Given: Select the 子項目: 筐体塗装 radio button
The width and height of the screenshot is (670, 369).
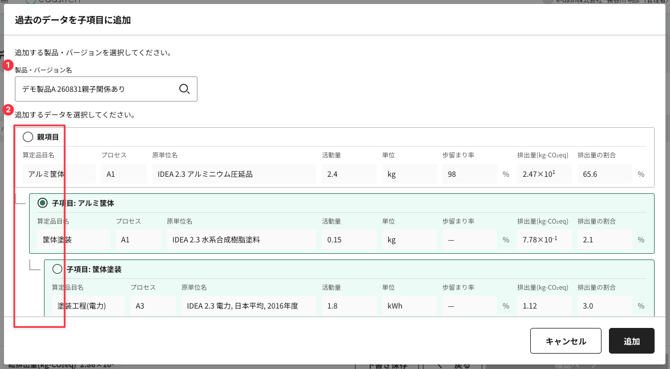Looking at the screenshot, I should 57,269.
